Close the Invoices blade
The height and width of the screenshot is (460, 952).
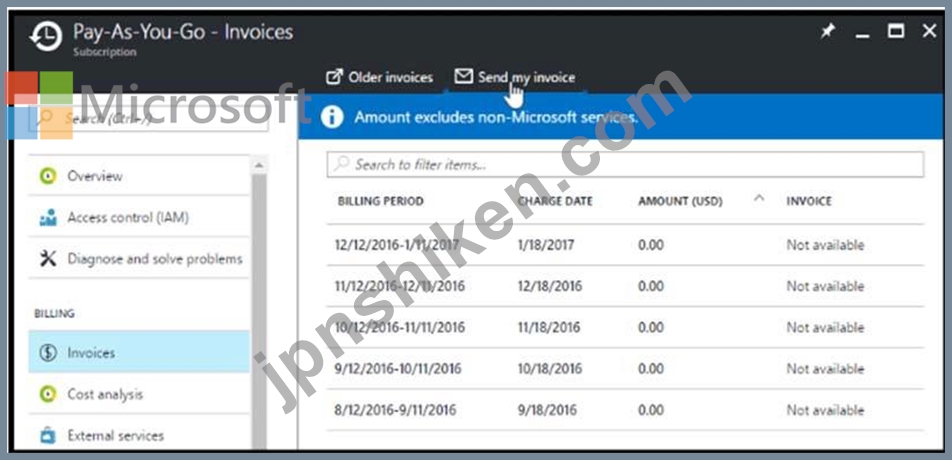point(930,32)
